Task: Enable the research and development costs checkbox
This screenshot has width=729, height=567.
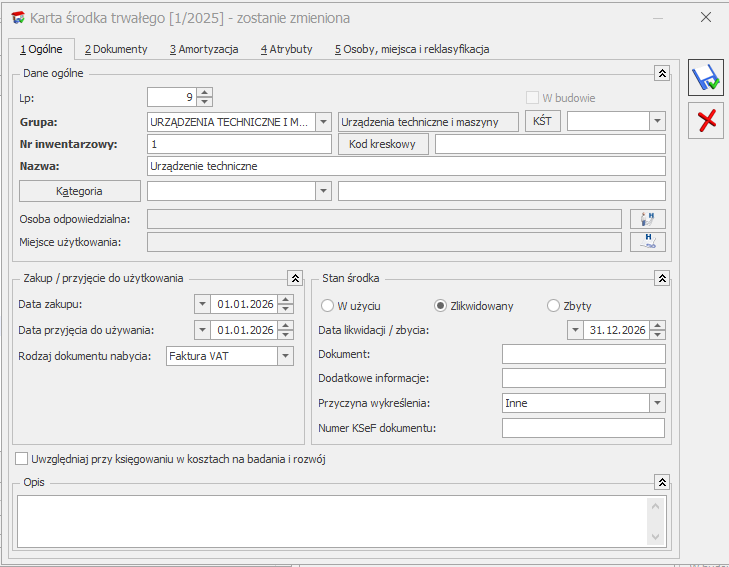Action: pos(21,459)
